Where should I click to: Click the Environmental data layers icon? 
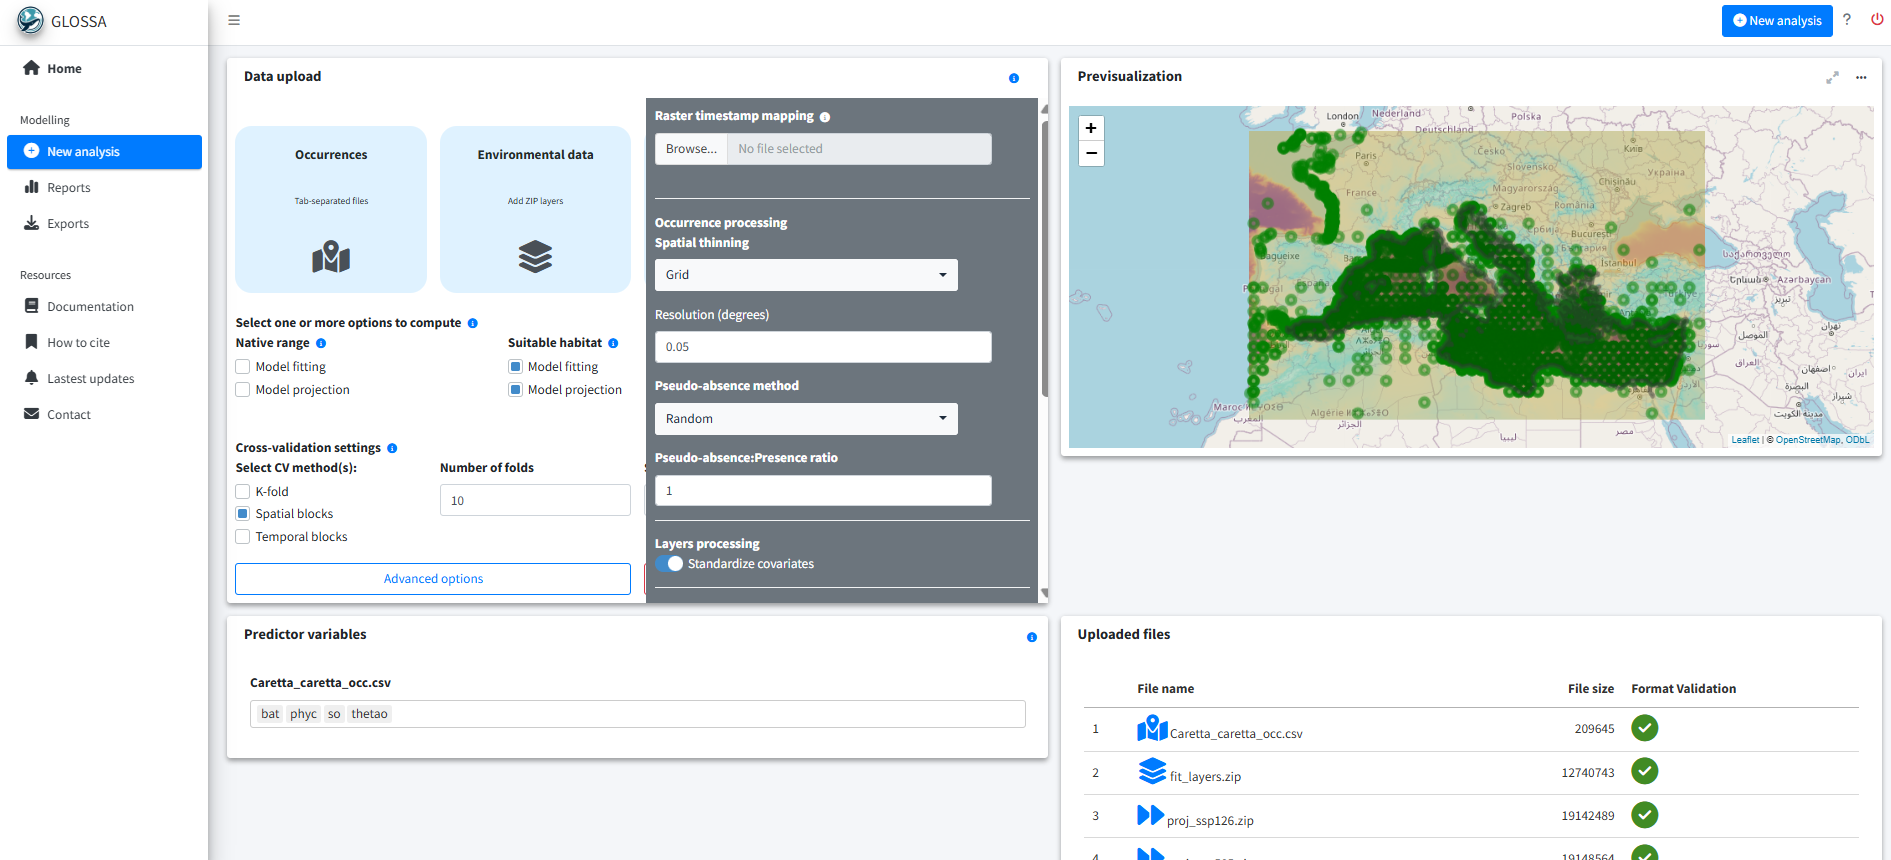click(535, 257)
